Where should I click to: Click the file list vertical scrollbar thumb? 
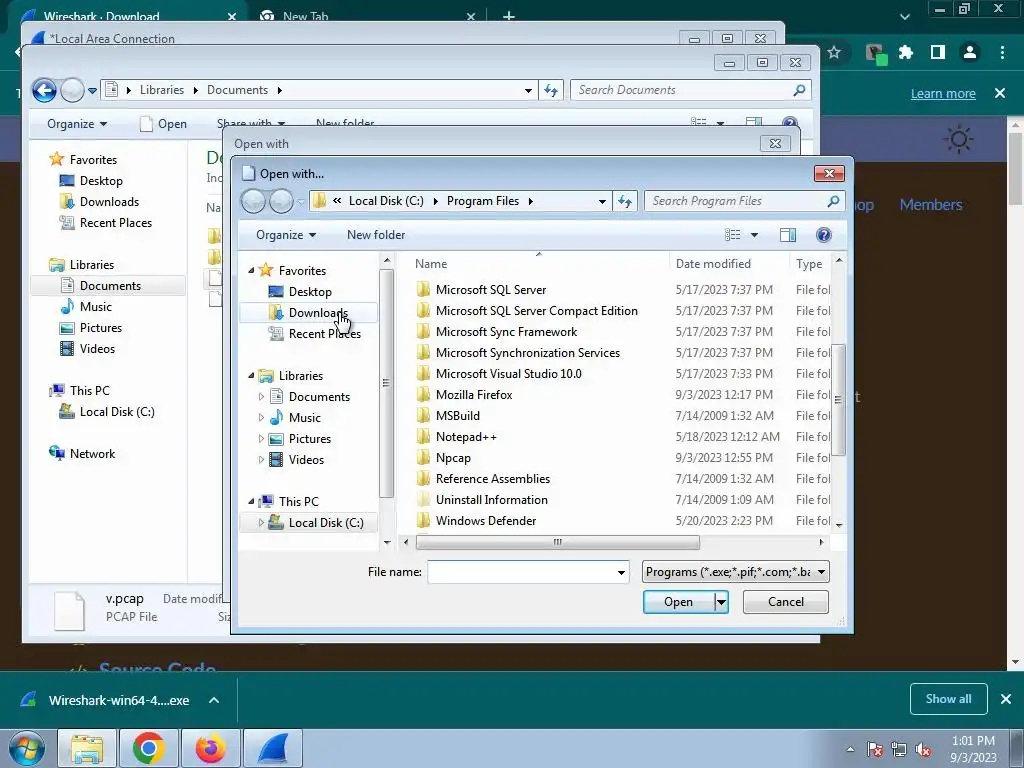click(839, 400)
